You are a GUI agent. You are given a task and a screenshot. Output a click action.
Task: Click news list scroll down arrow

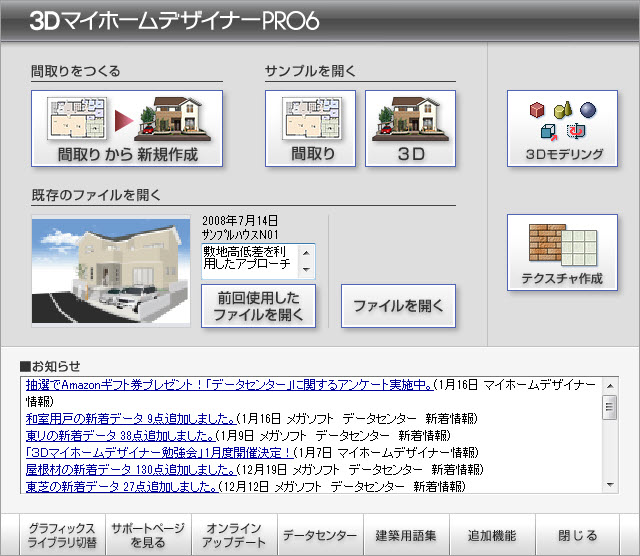pos(610,485)
